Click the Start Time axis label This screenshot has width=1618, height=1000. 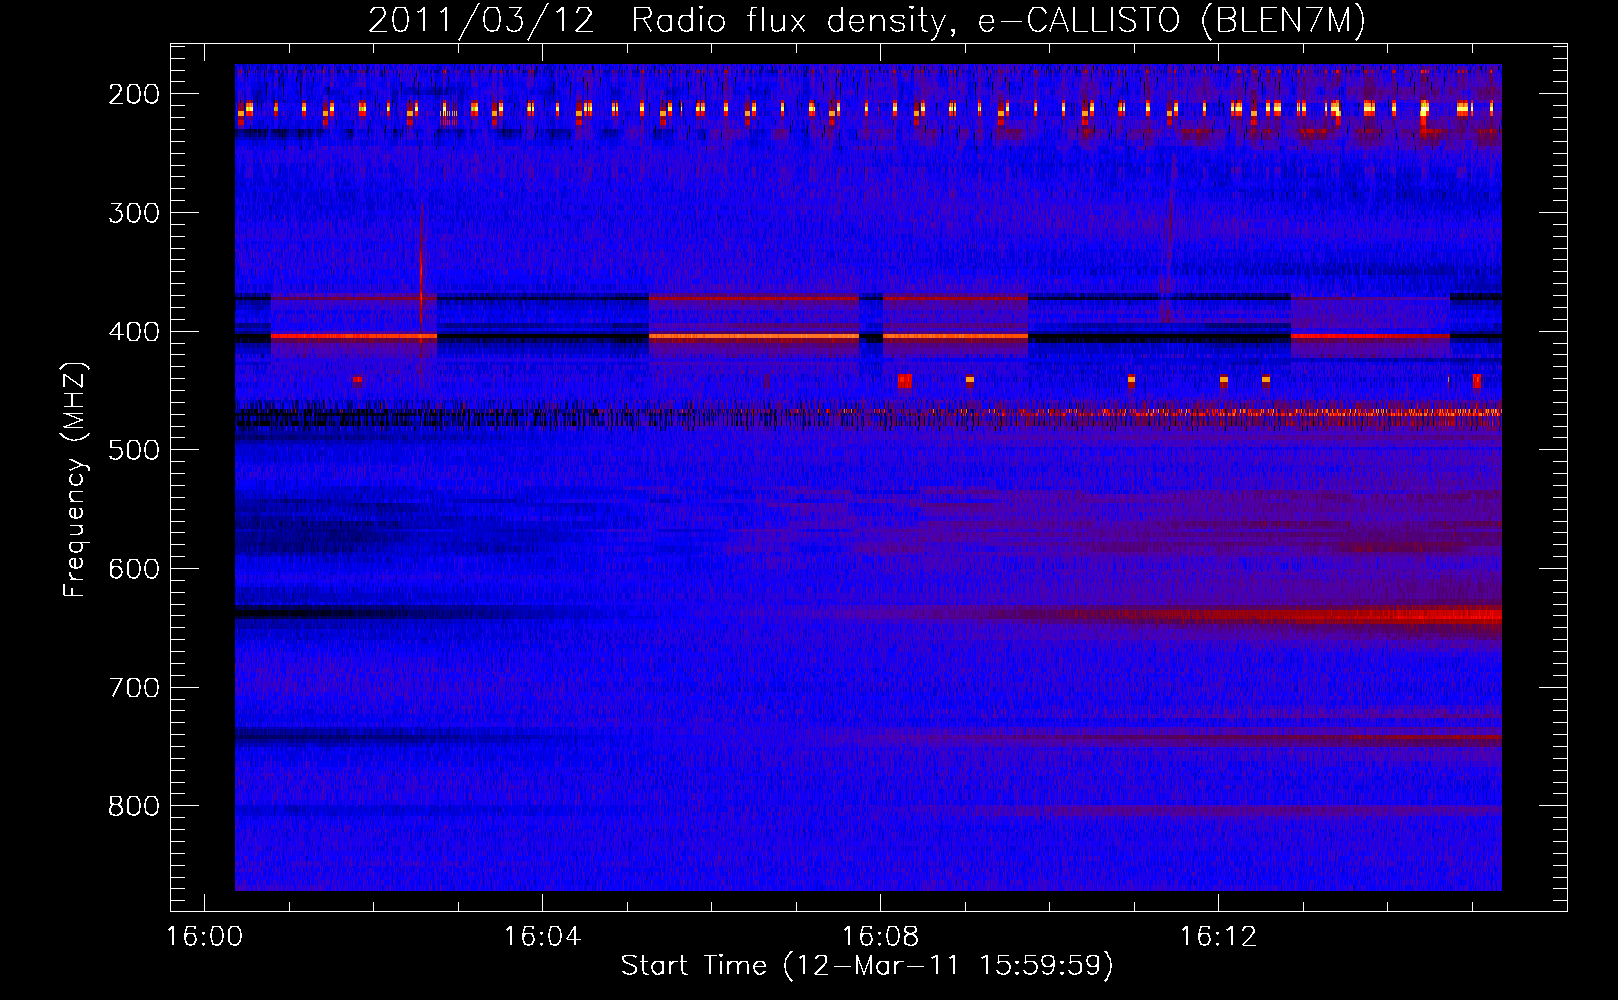pyautogui.click(x=867, y=966)
